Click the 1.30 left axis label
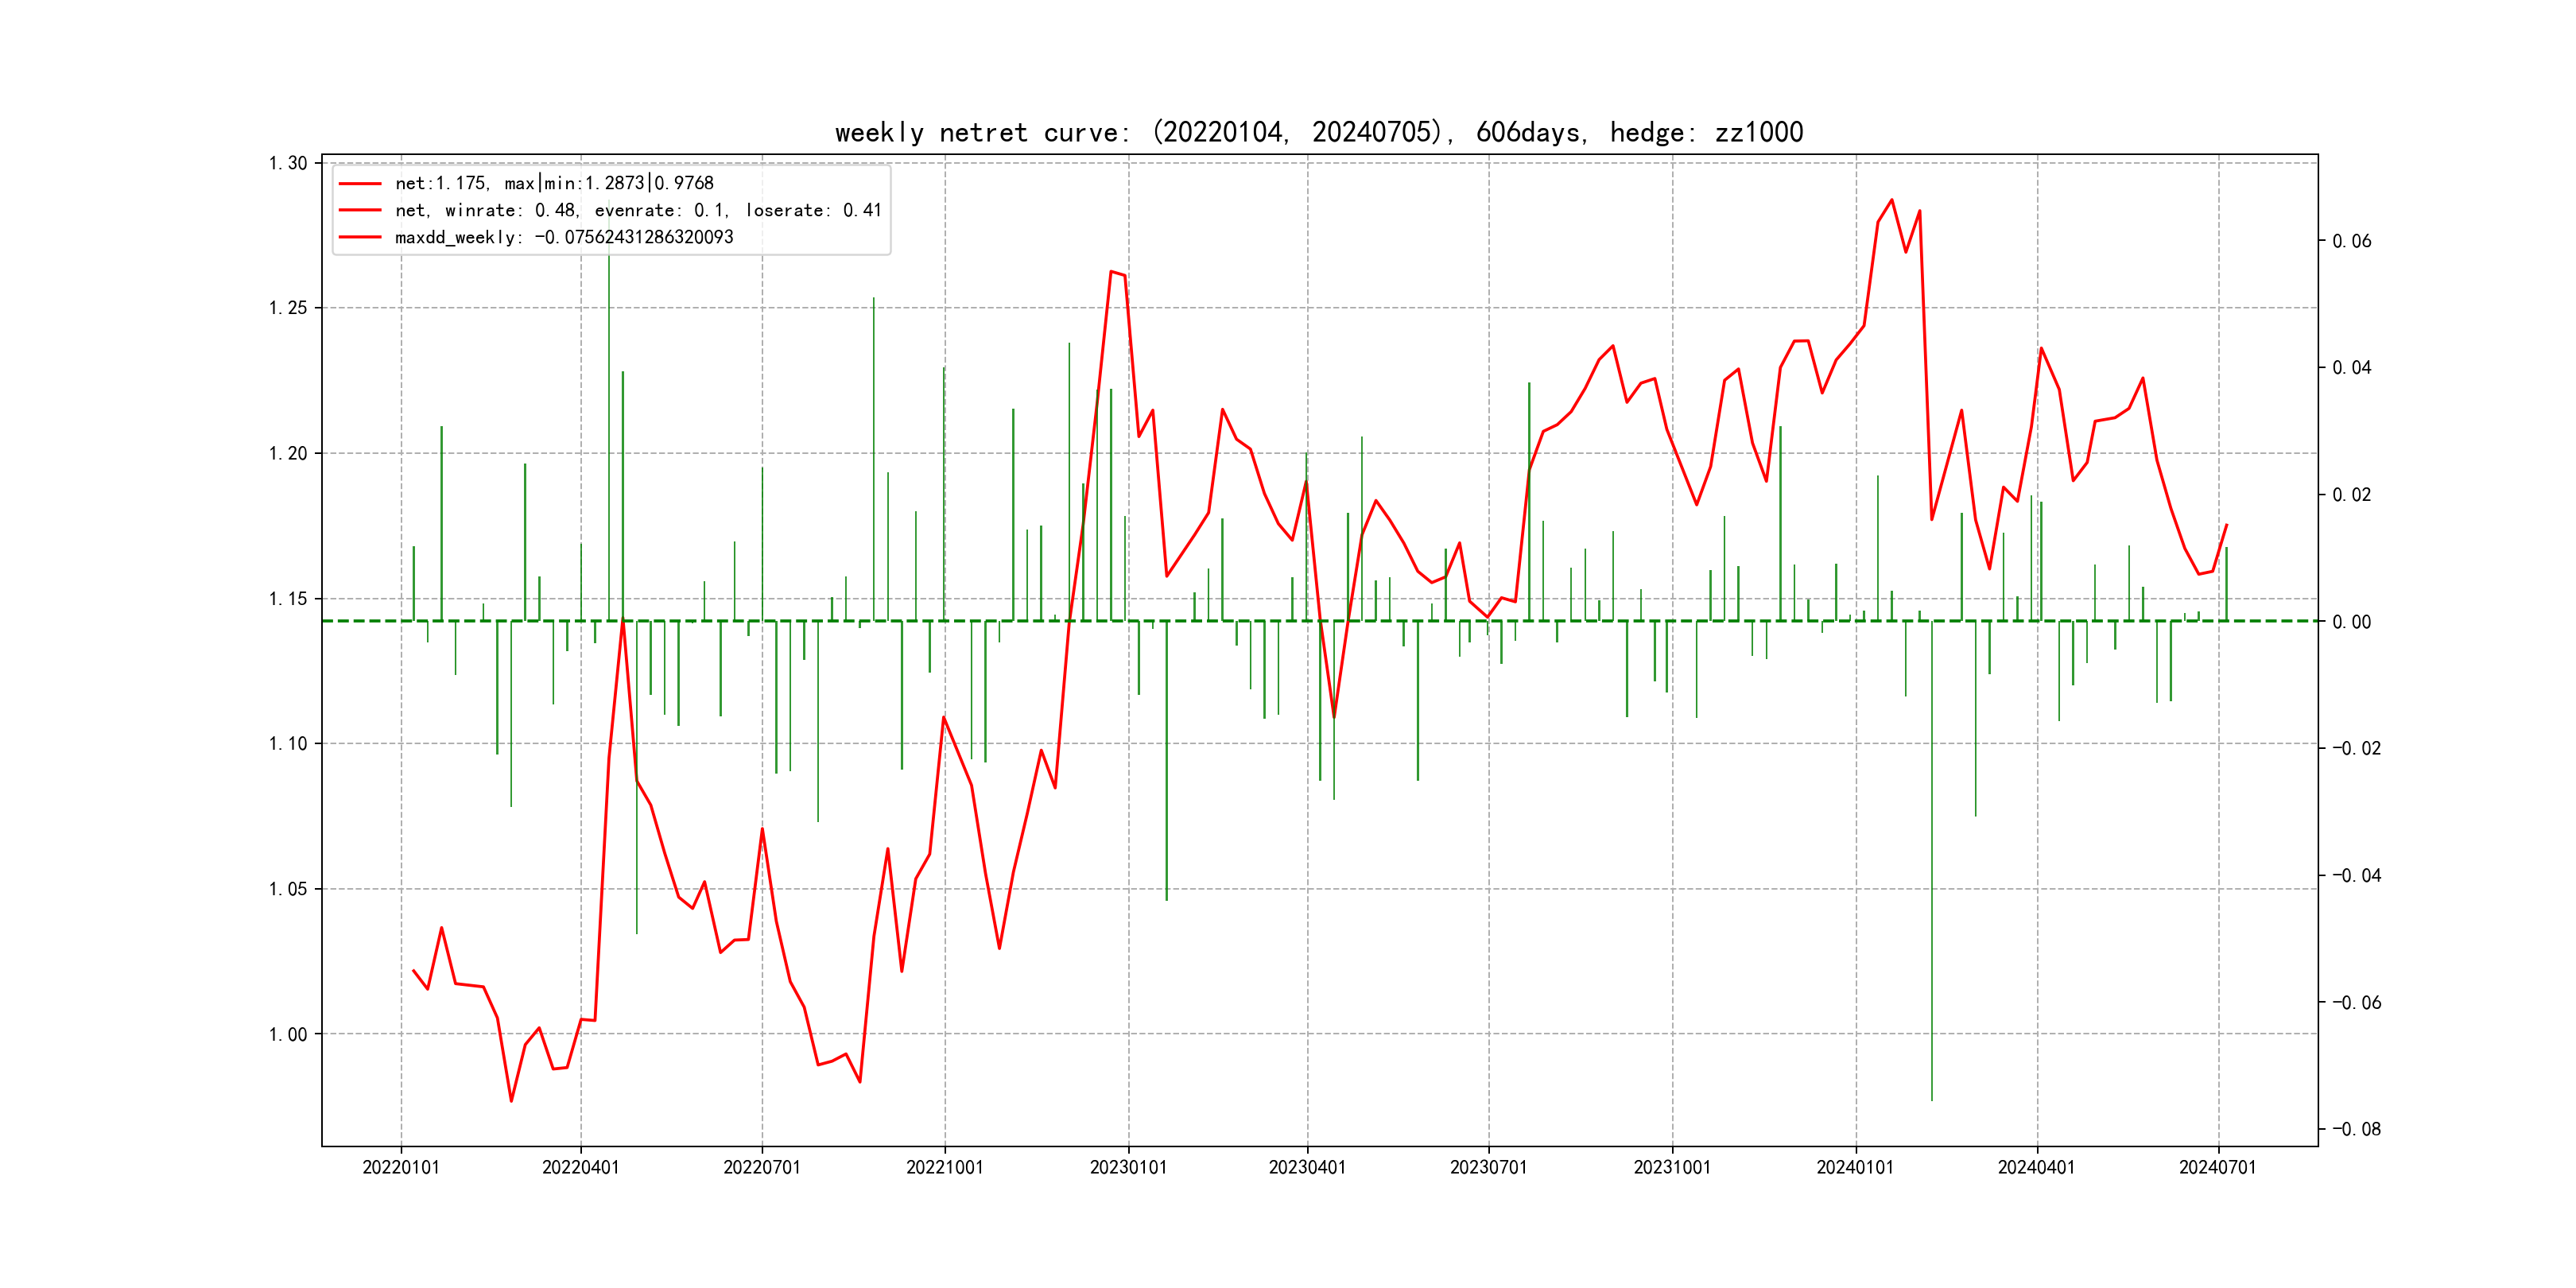Viewport: 2576px width, 1288px height. (x=288, y=163)
